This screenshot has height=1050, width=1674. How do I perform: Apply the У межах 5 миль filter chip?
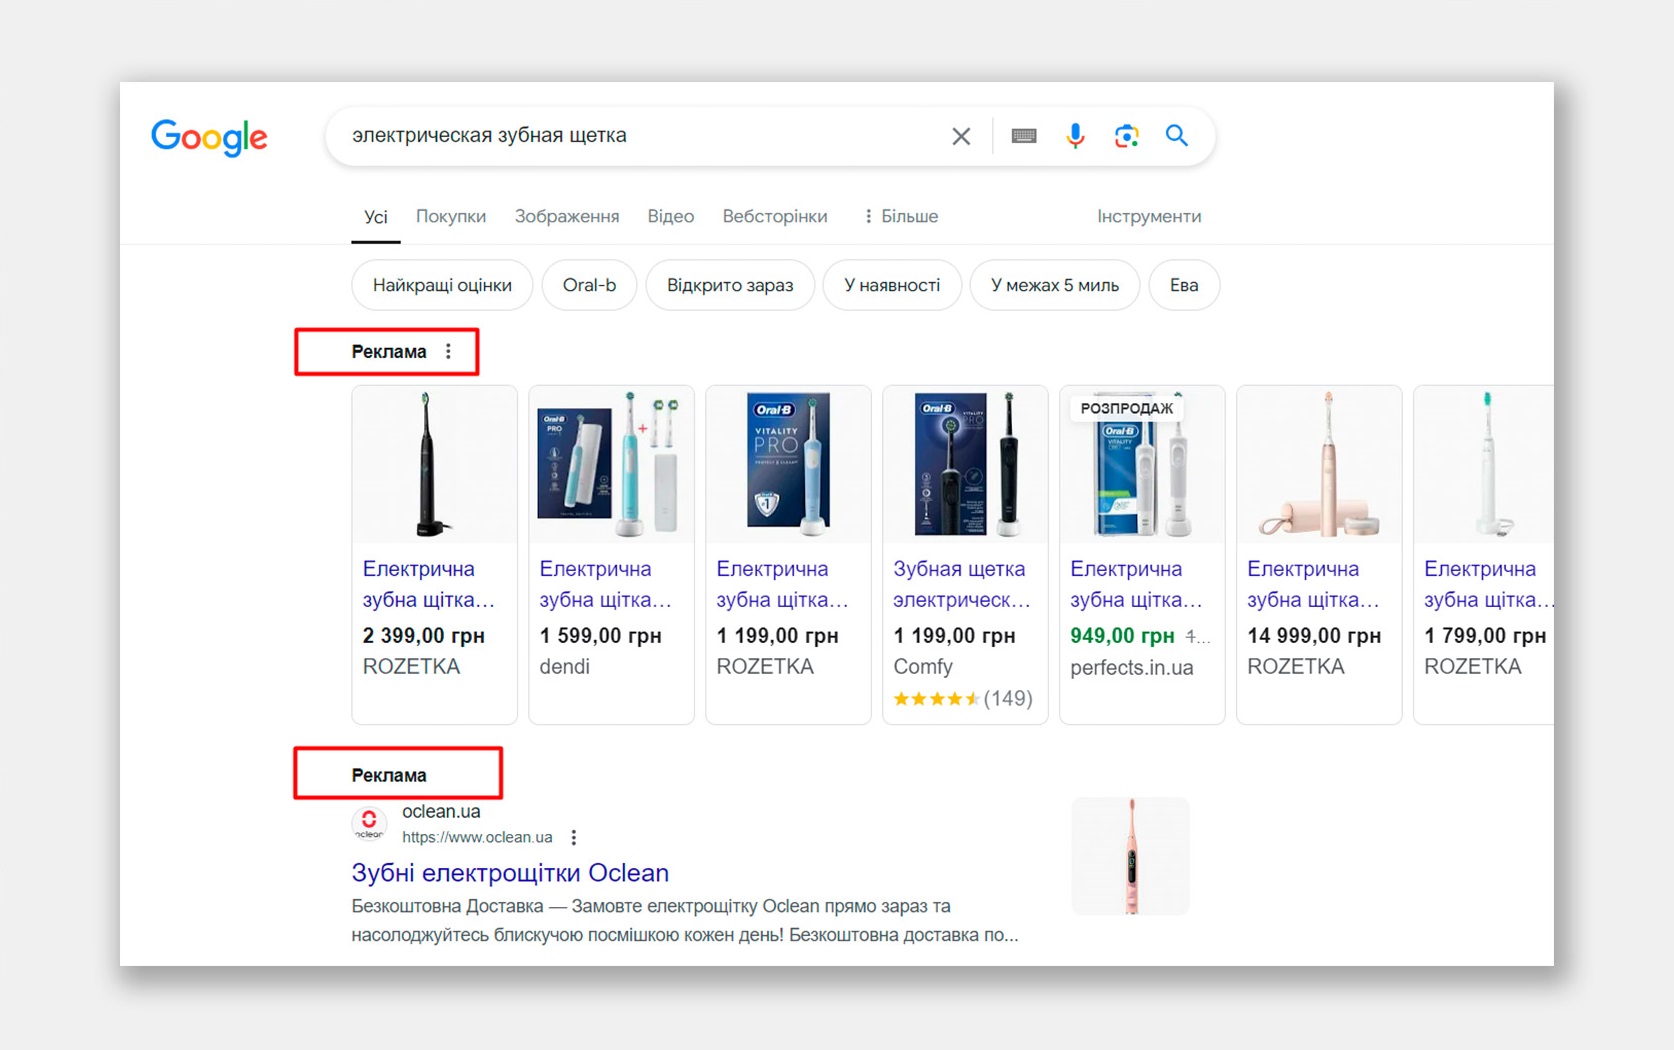(1055, 285)
